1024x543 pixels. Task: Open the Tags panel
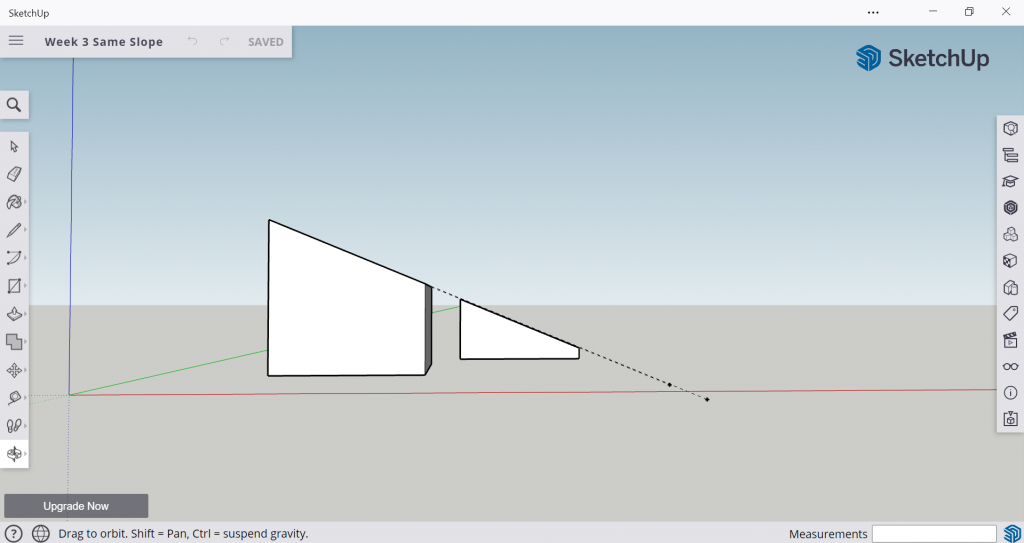click(x=1010, y=313)
